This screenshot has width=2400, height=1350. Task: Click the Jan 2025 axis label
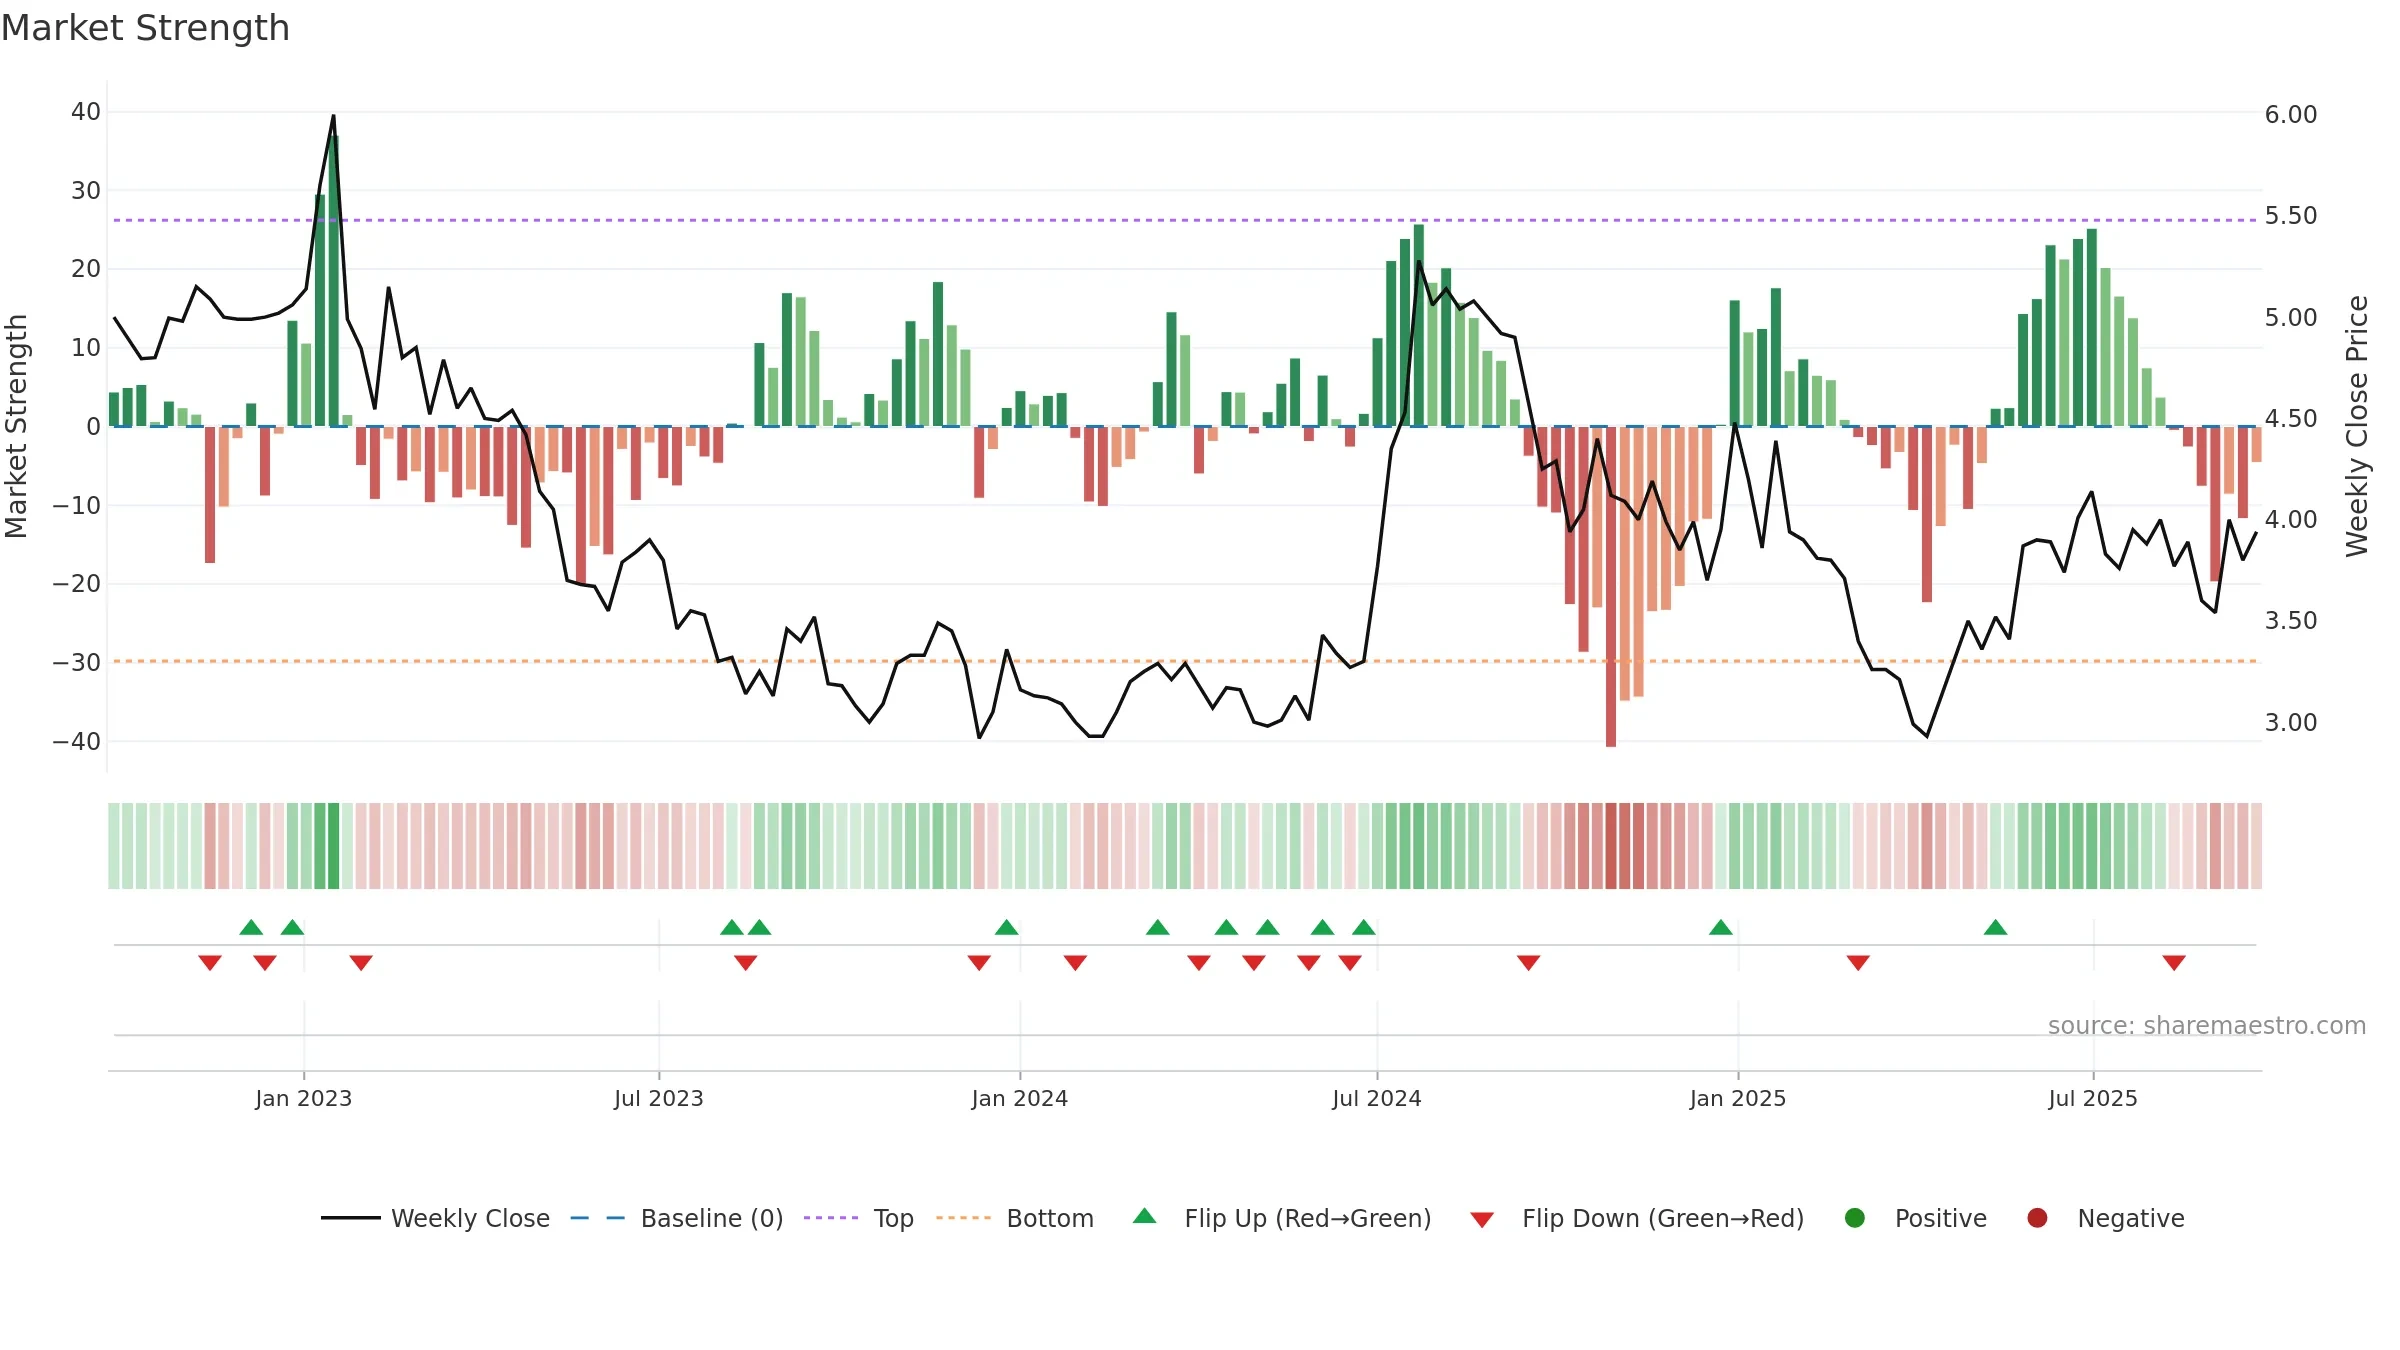tap(1738, 1098)
